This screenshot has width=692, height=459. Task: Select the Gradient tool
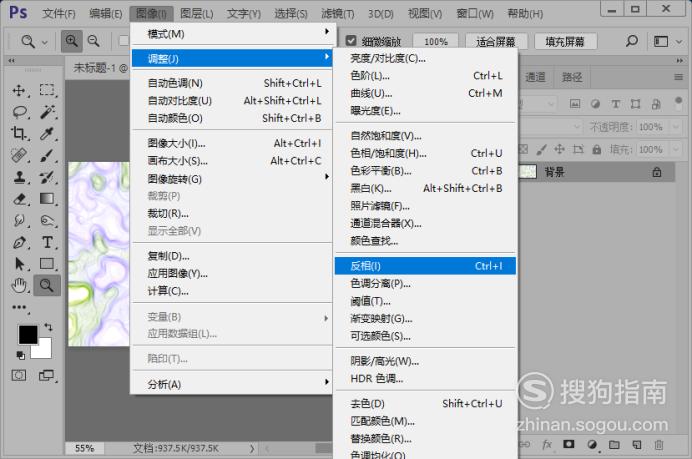[47, 199]
